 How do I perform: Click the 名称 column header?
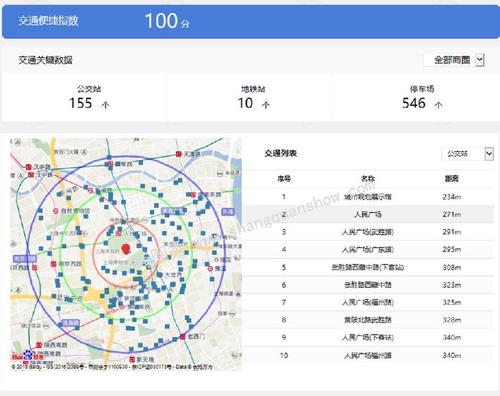[368, 179]
